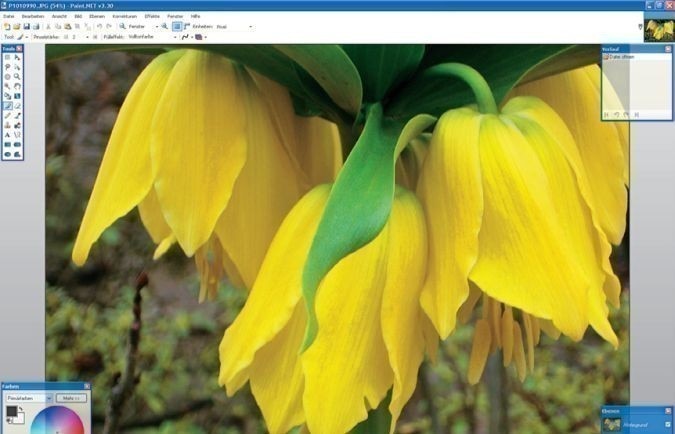Open the Effekte menu
Viewport: 675px width, 434px height.
pyautogui.click(x=151, y=17)
